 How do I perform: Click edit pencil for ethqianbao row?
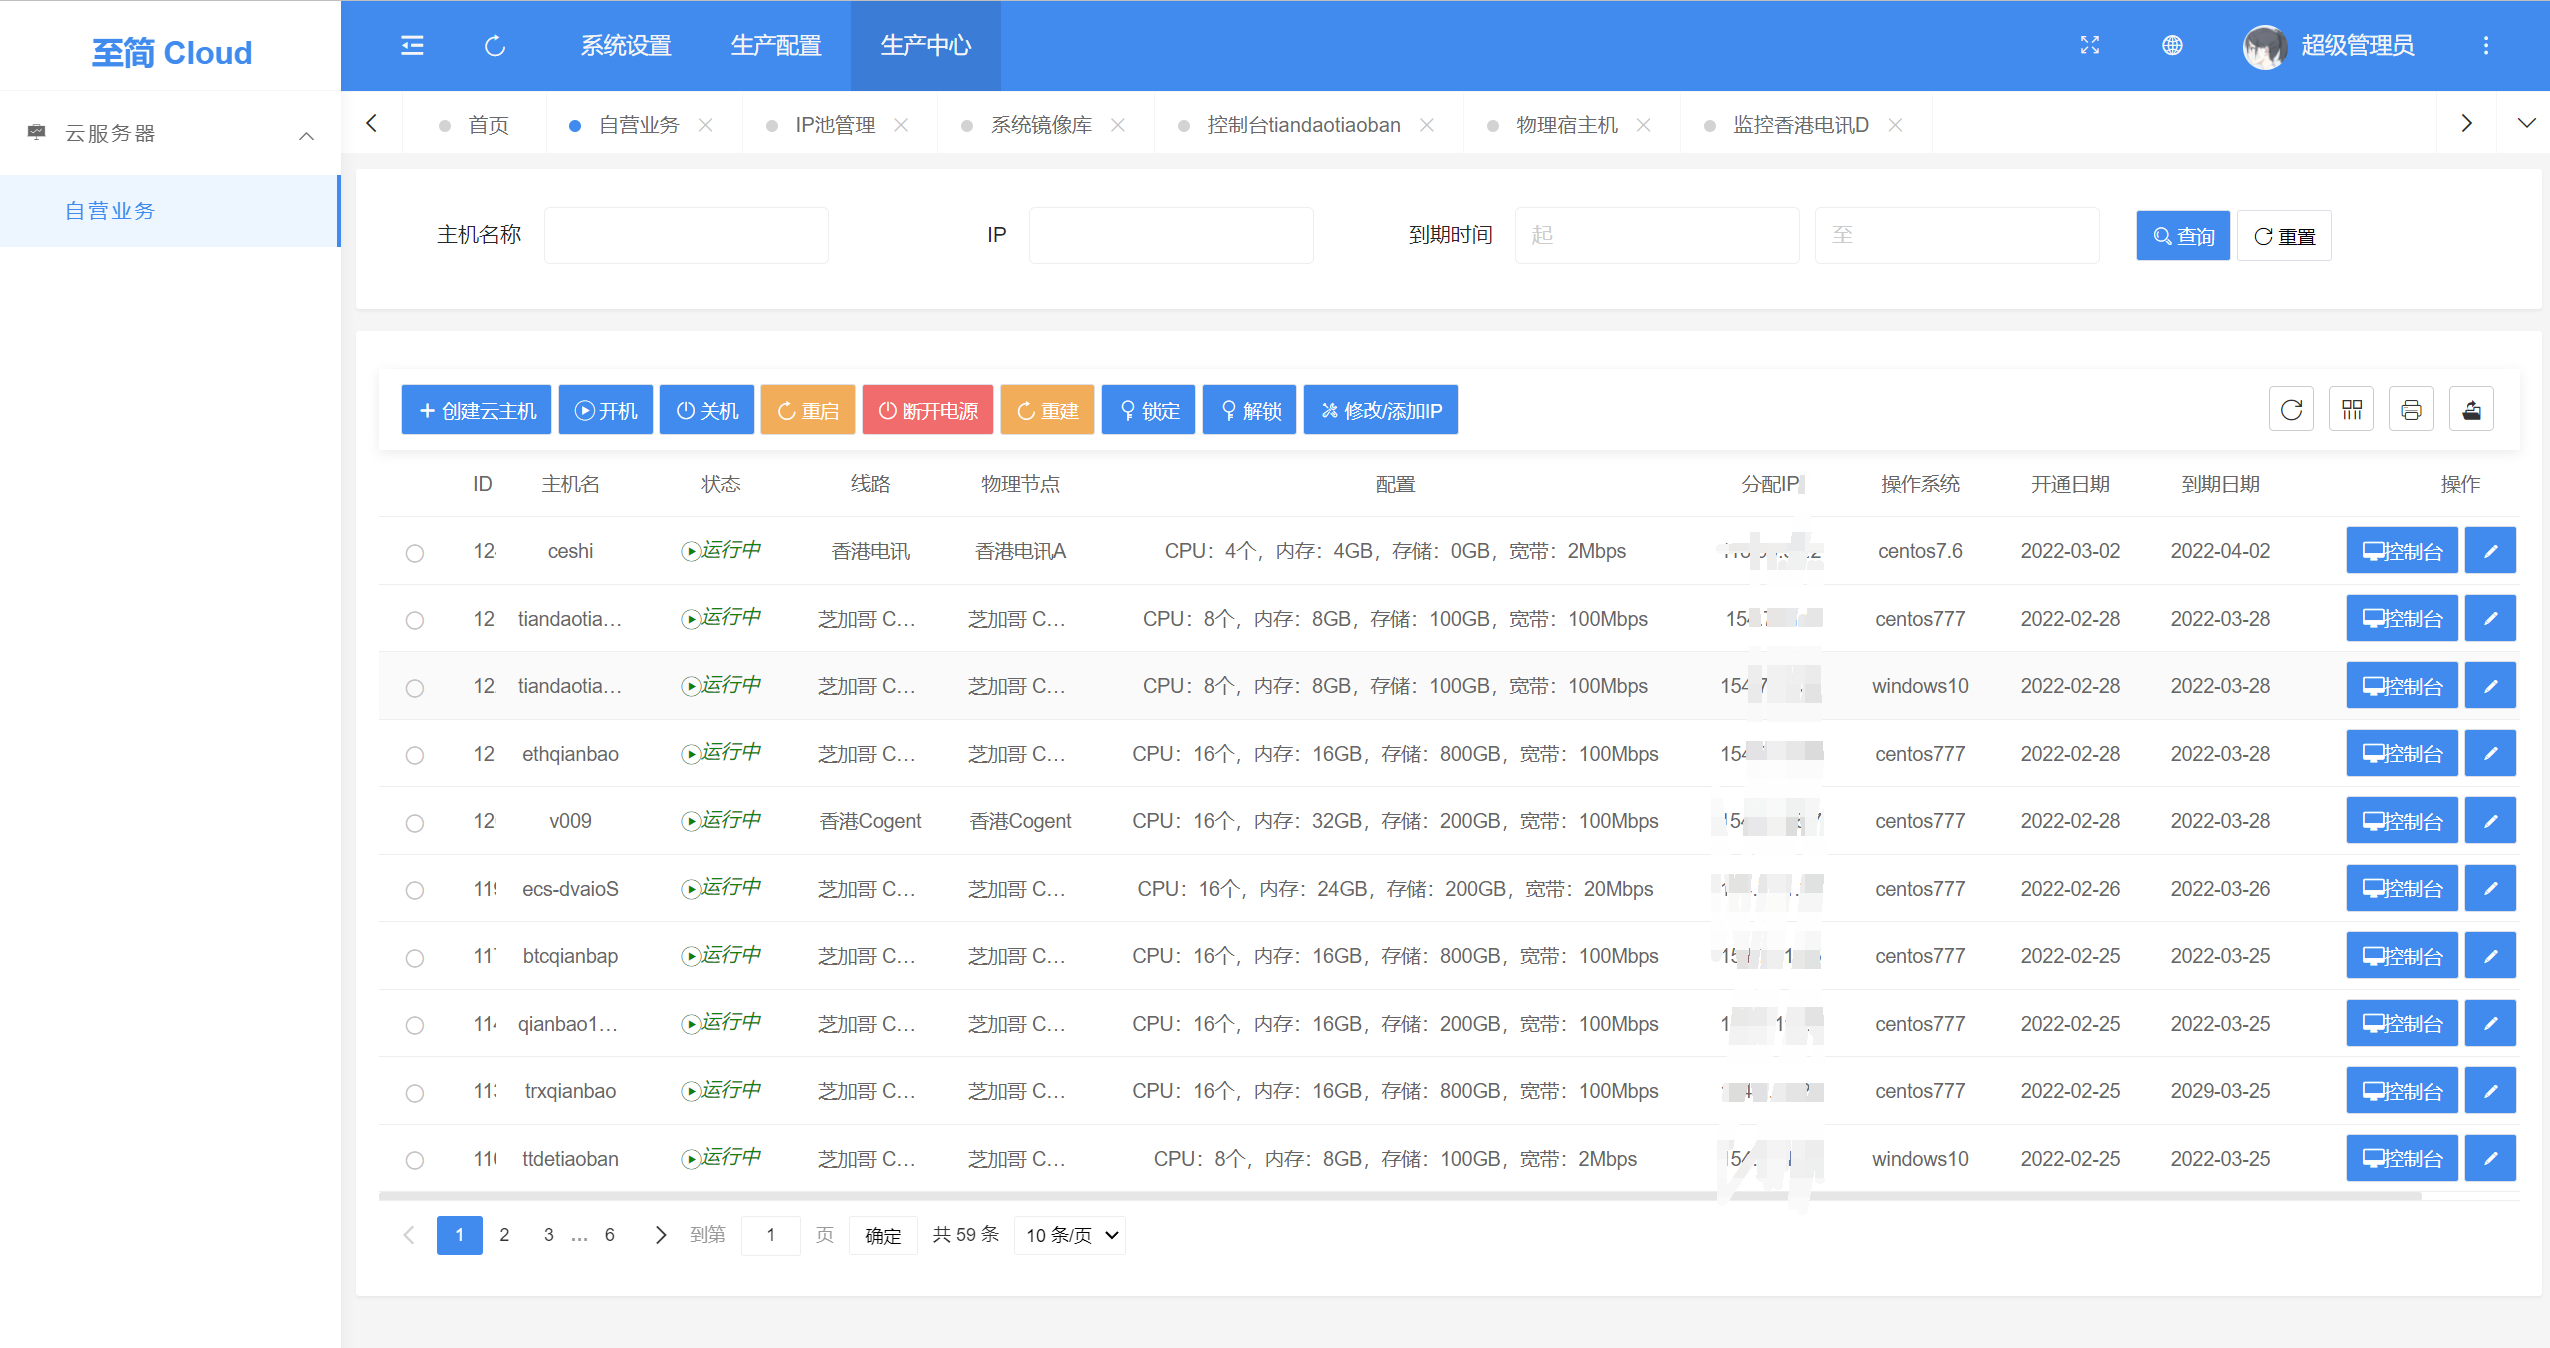coord(2490,753)
